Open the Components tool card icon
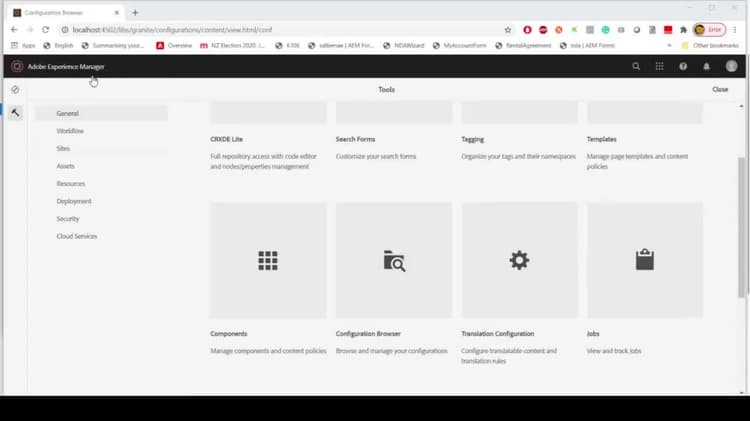Screen dimensions: 750x421 268,261
